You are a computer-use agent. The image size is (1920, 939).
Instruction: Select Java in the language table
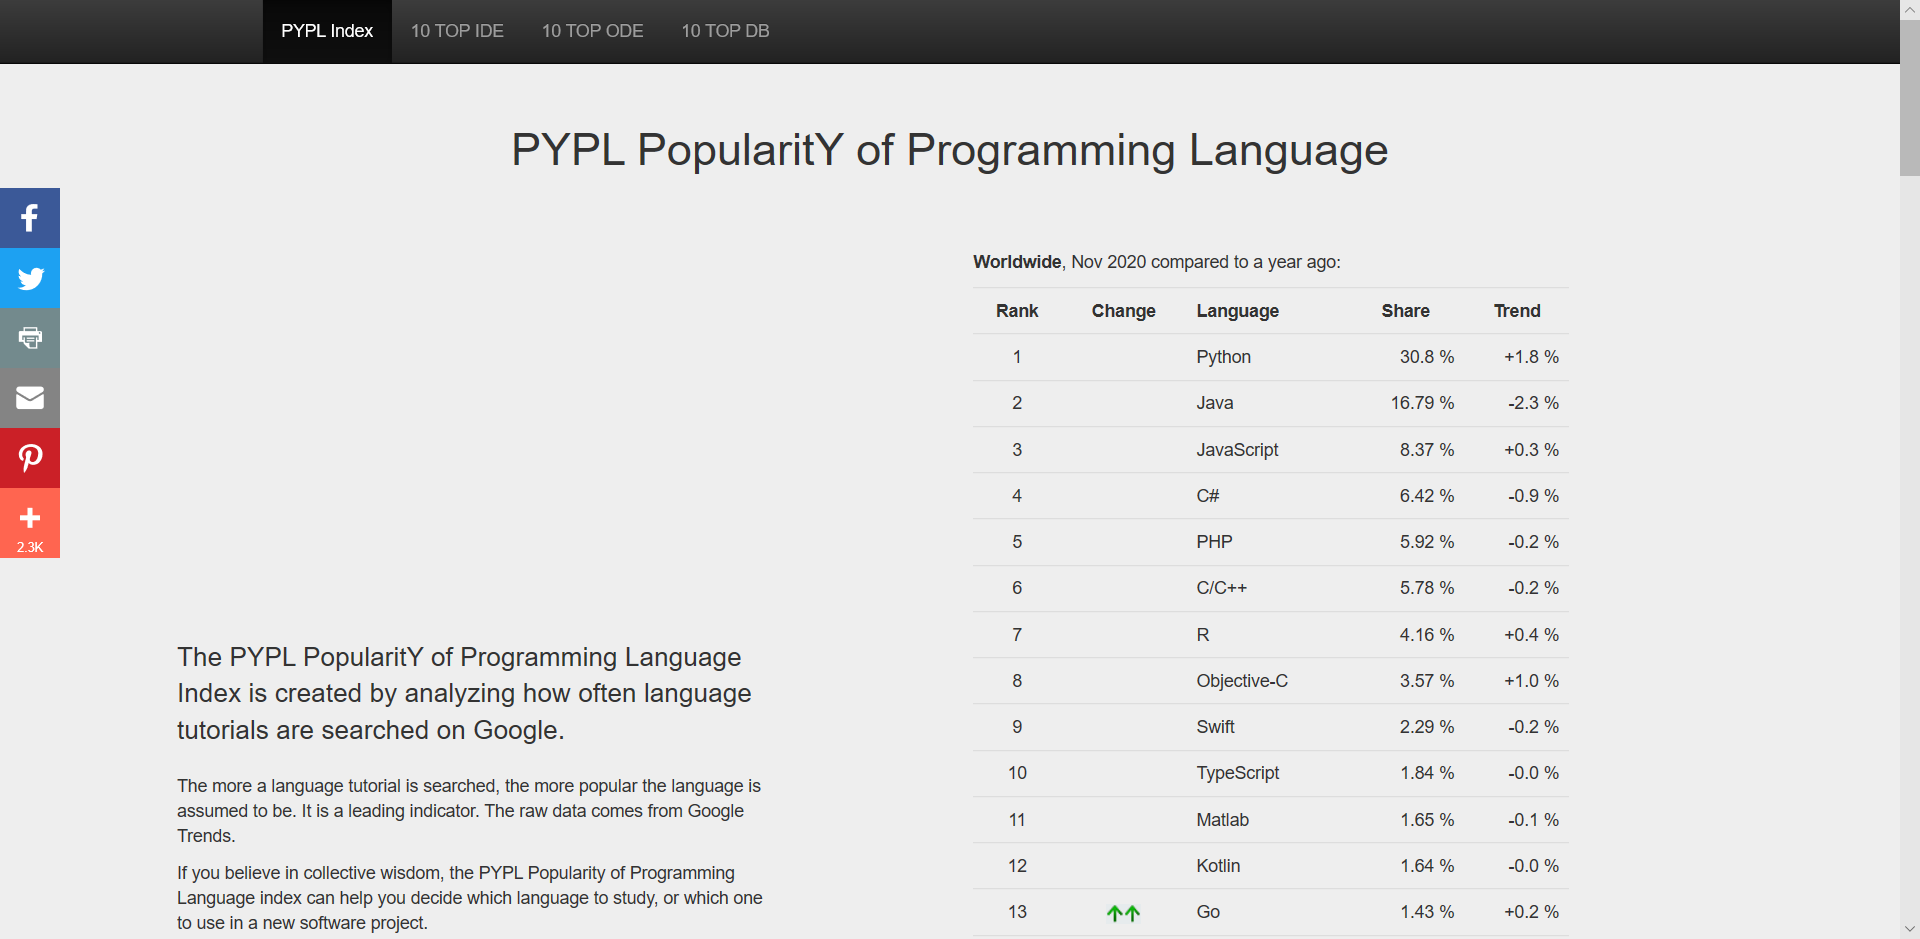1214,403
